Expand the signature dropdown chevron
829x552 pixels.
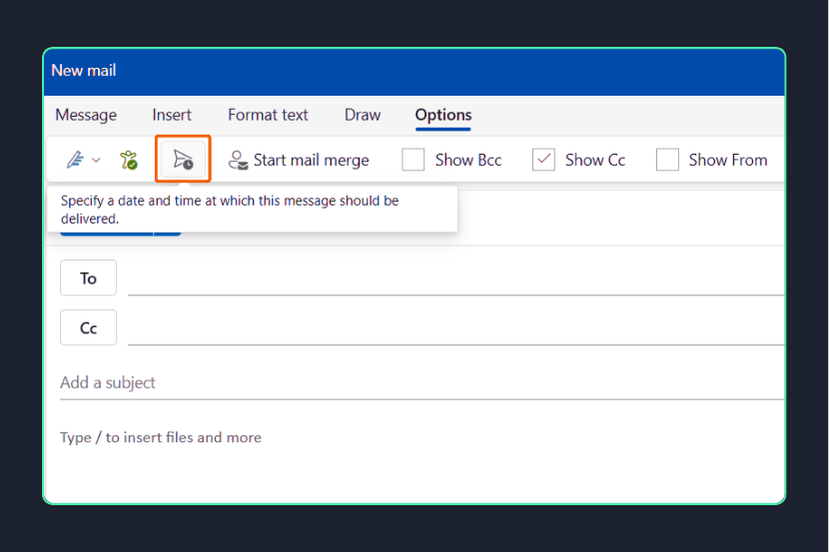click(x=96, y=160)
